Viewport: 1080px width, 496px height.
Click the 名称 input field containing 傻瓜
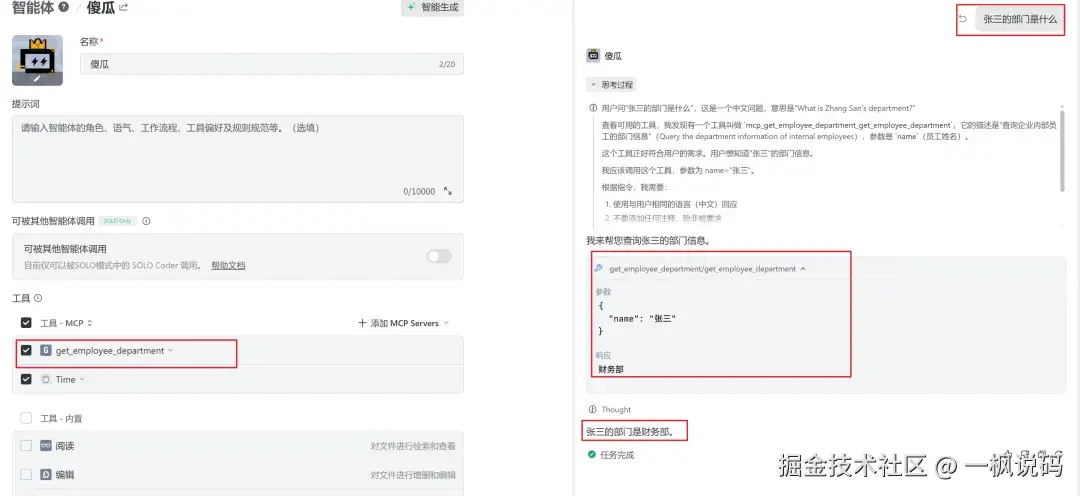[272, 64]
